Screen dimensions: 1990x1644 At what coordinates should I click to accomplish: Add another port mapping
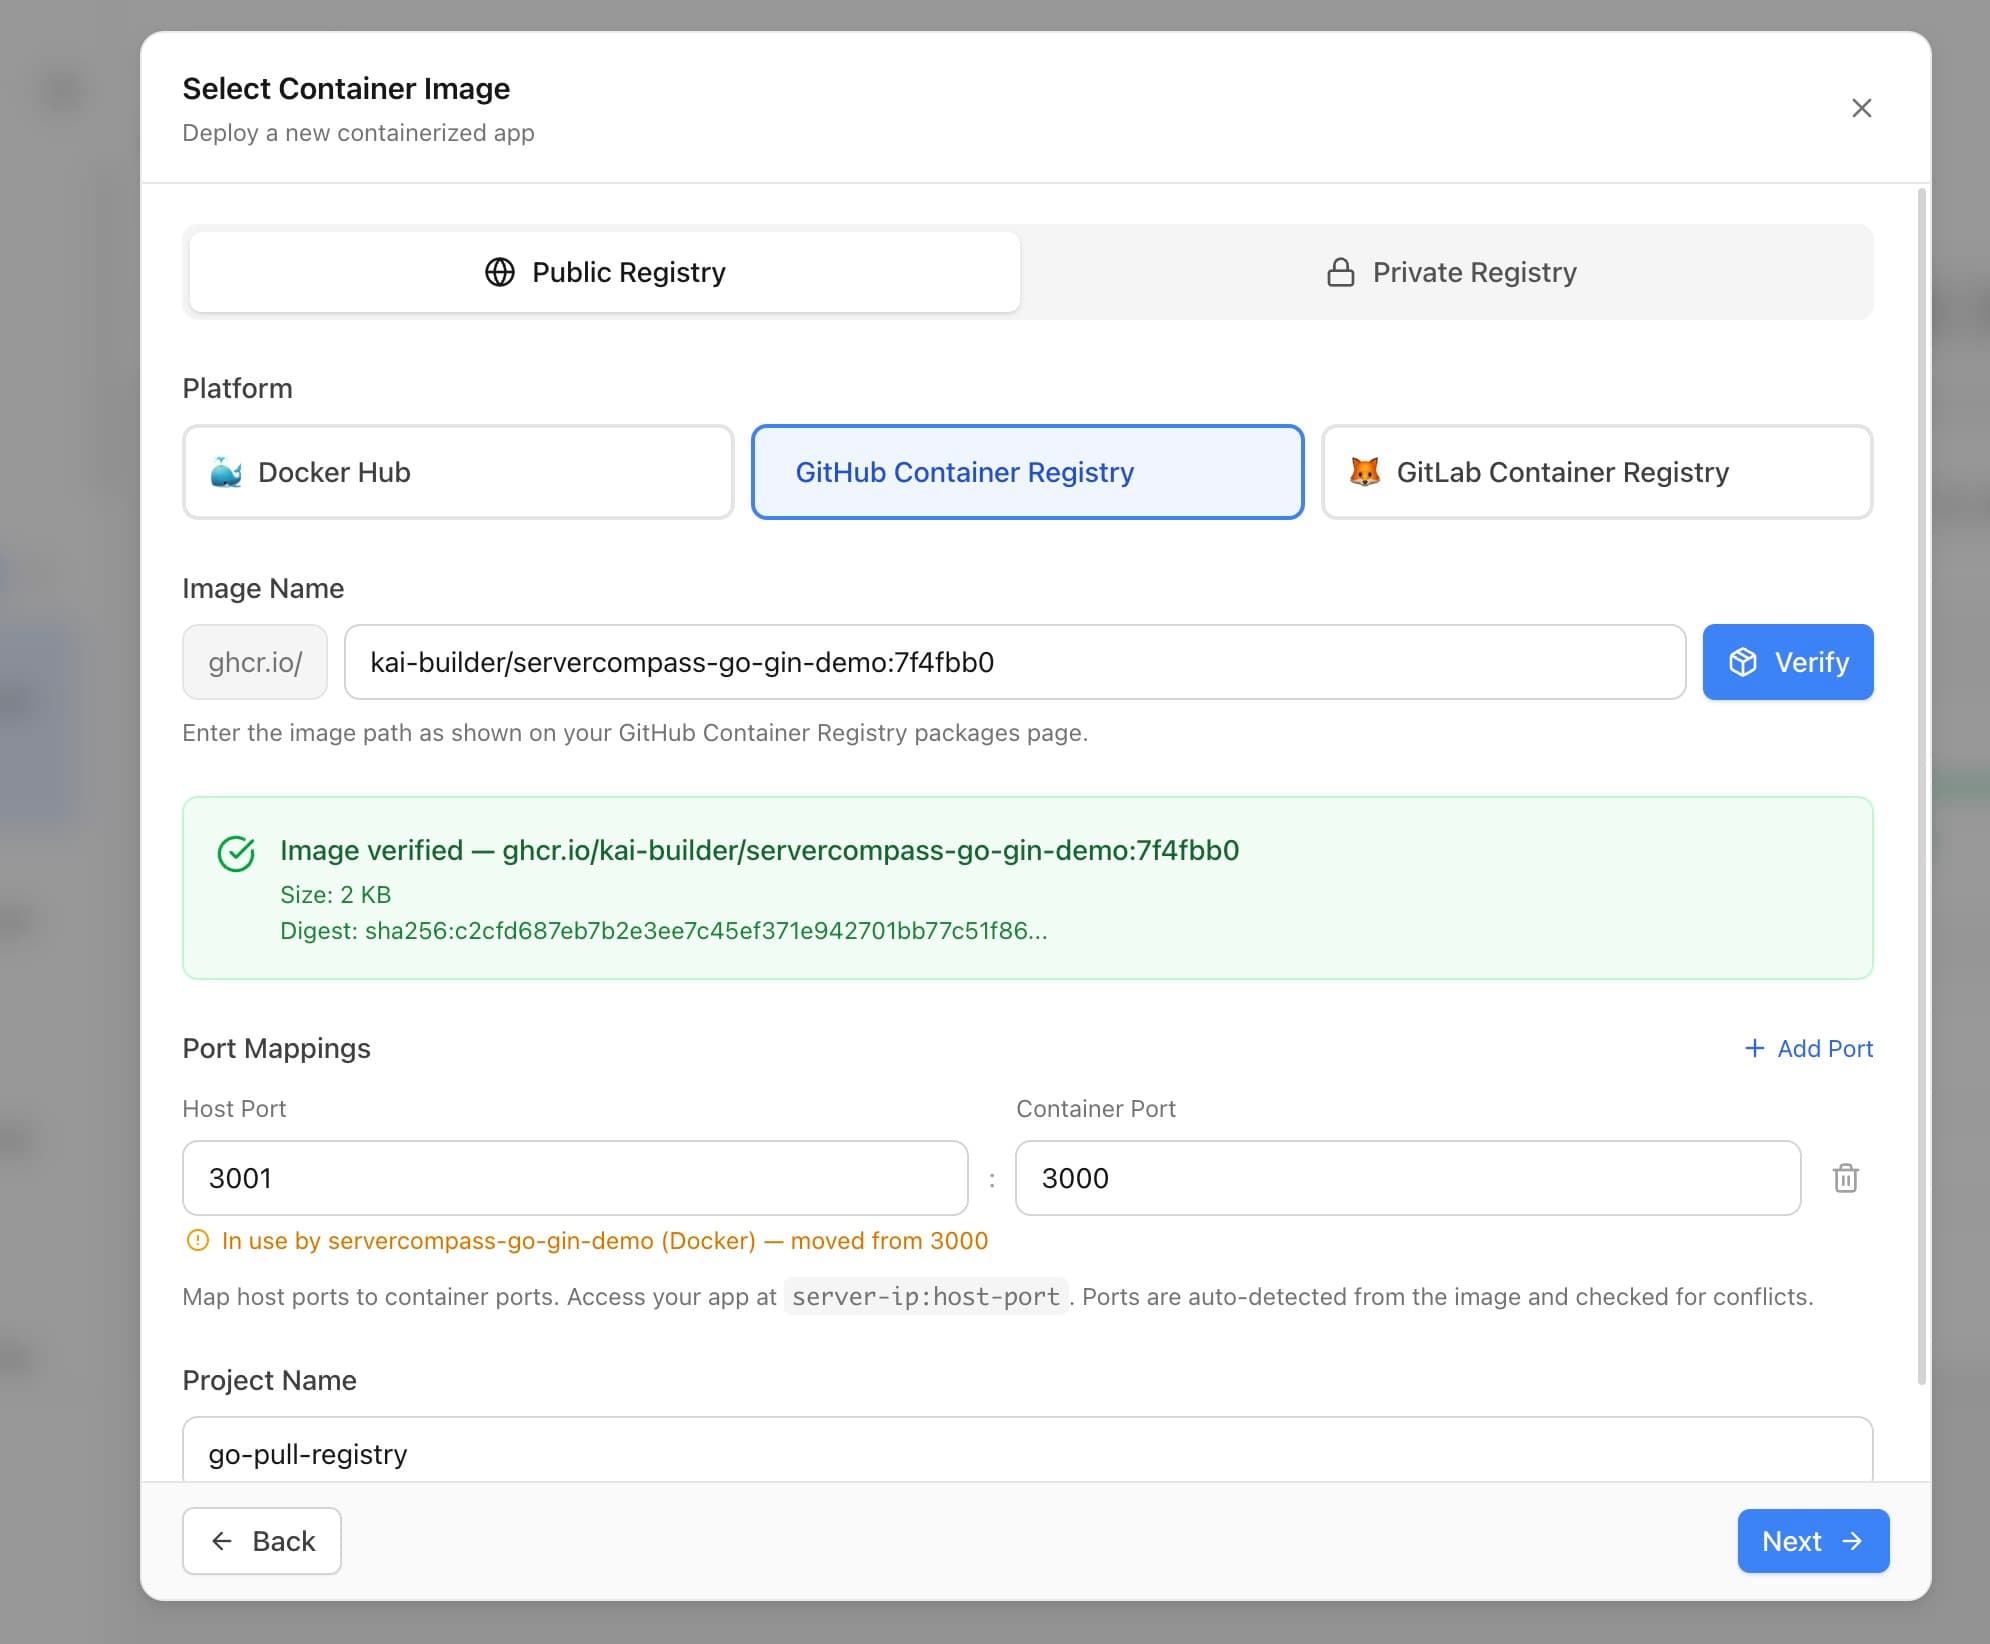click(1806, 1048)
